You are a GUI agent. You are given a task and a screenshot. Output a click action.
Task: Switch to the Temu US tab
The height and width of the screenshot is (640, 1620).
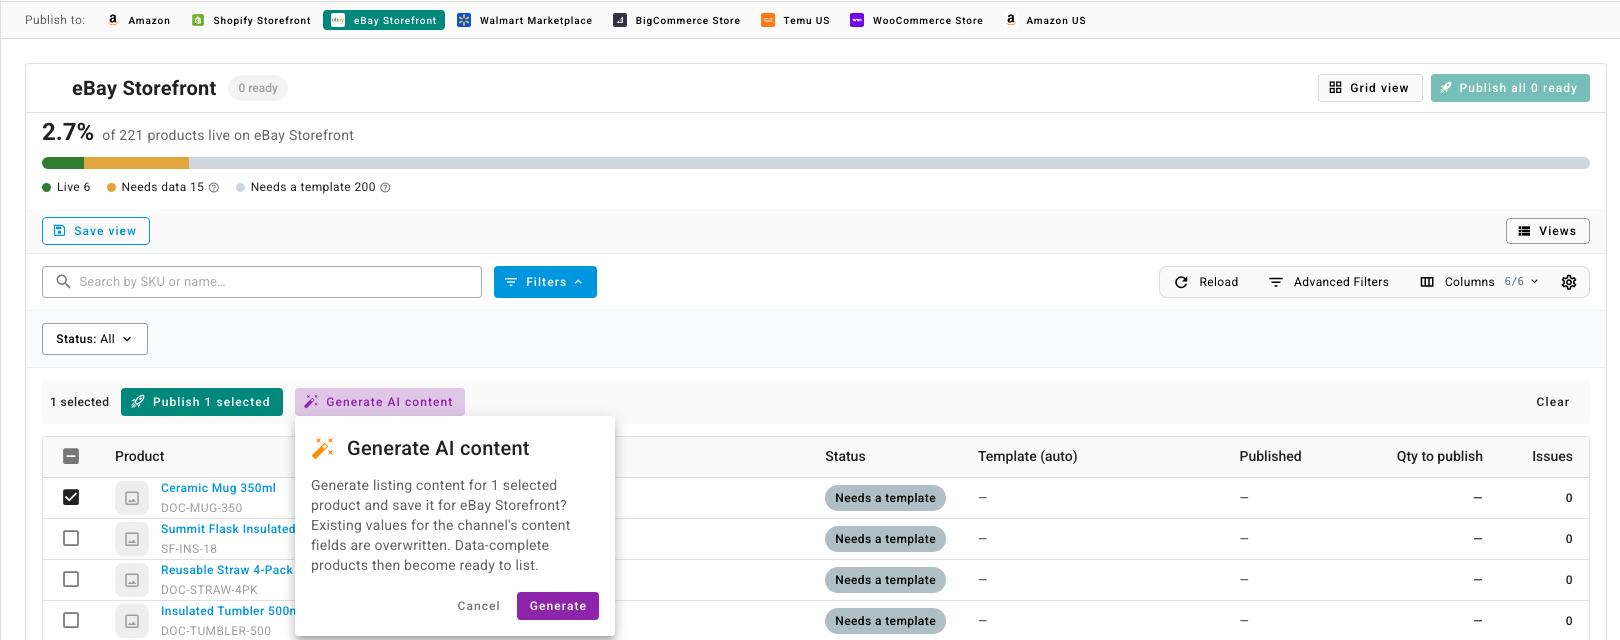pyautogui.click(x=796, y=20)
